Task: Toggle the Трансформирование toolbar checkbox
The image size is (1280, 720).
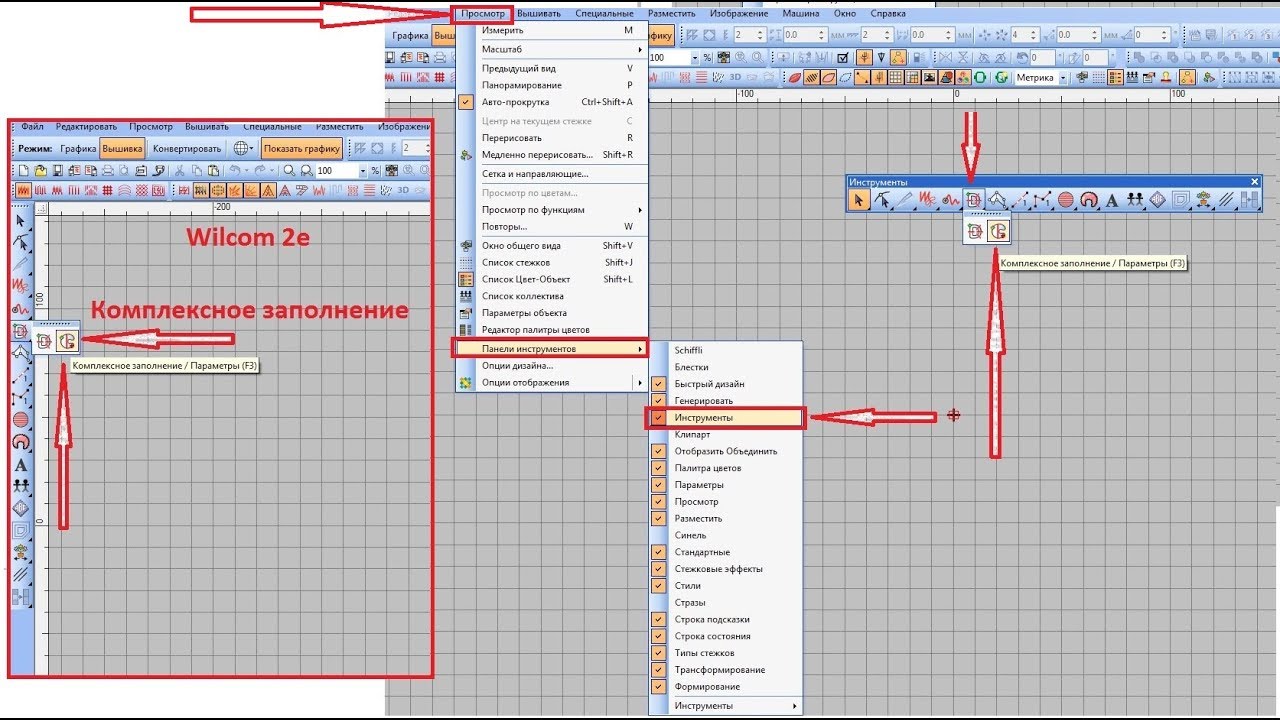Action: [x=658, y=670]
